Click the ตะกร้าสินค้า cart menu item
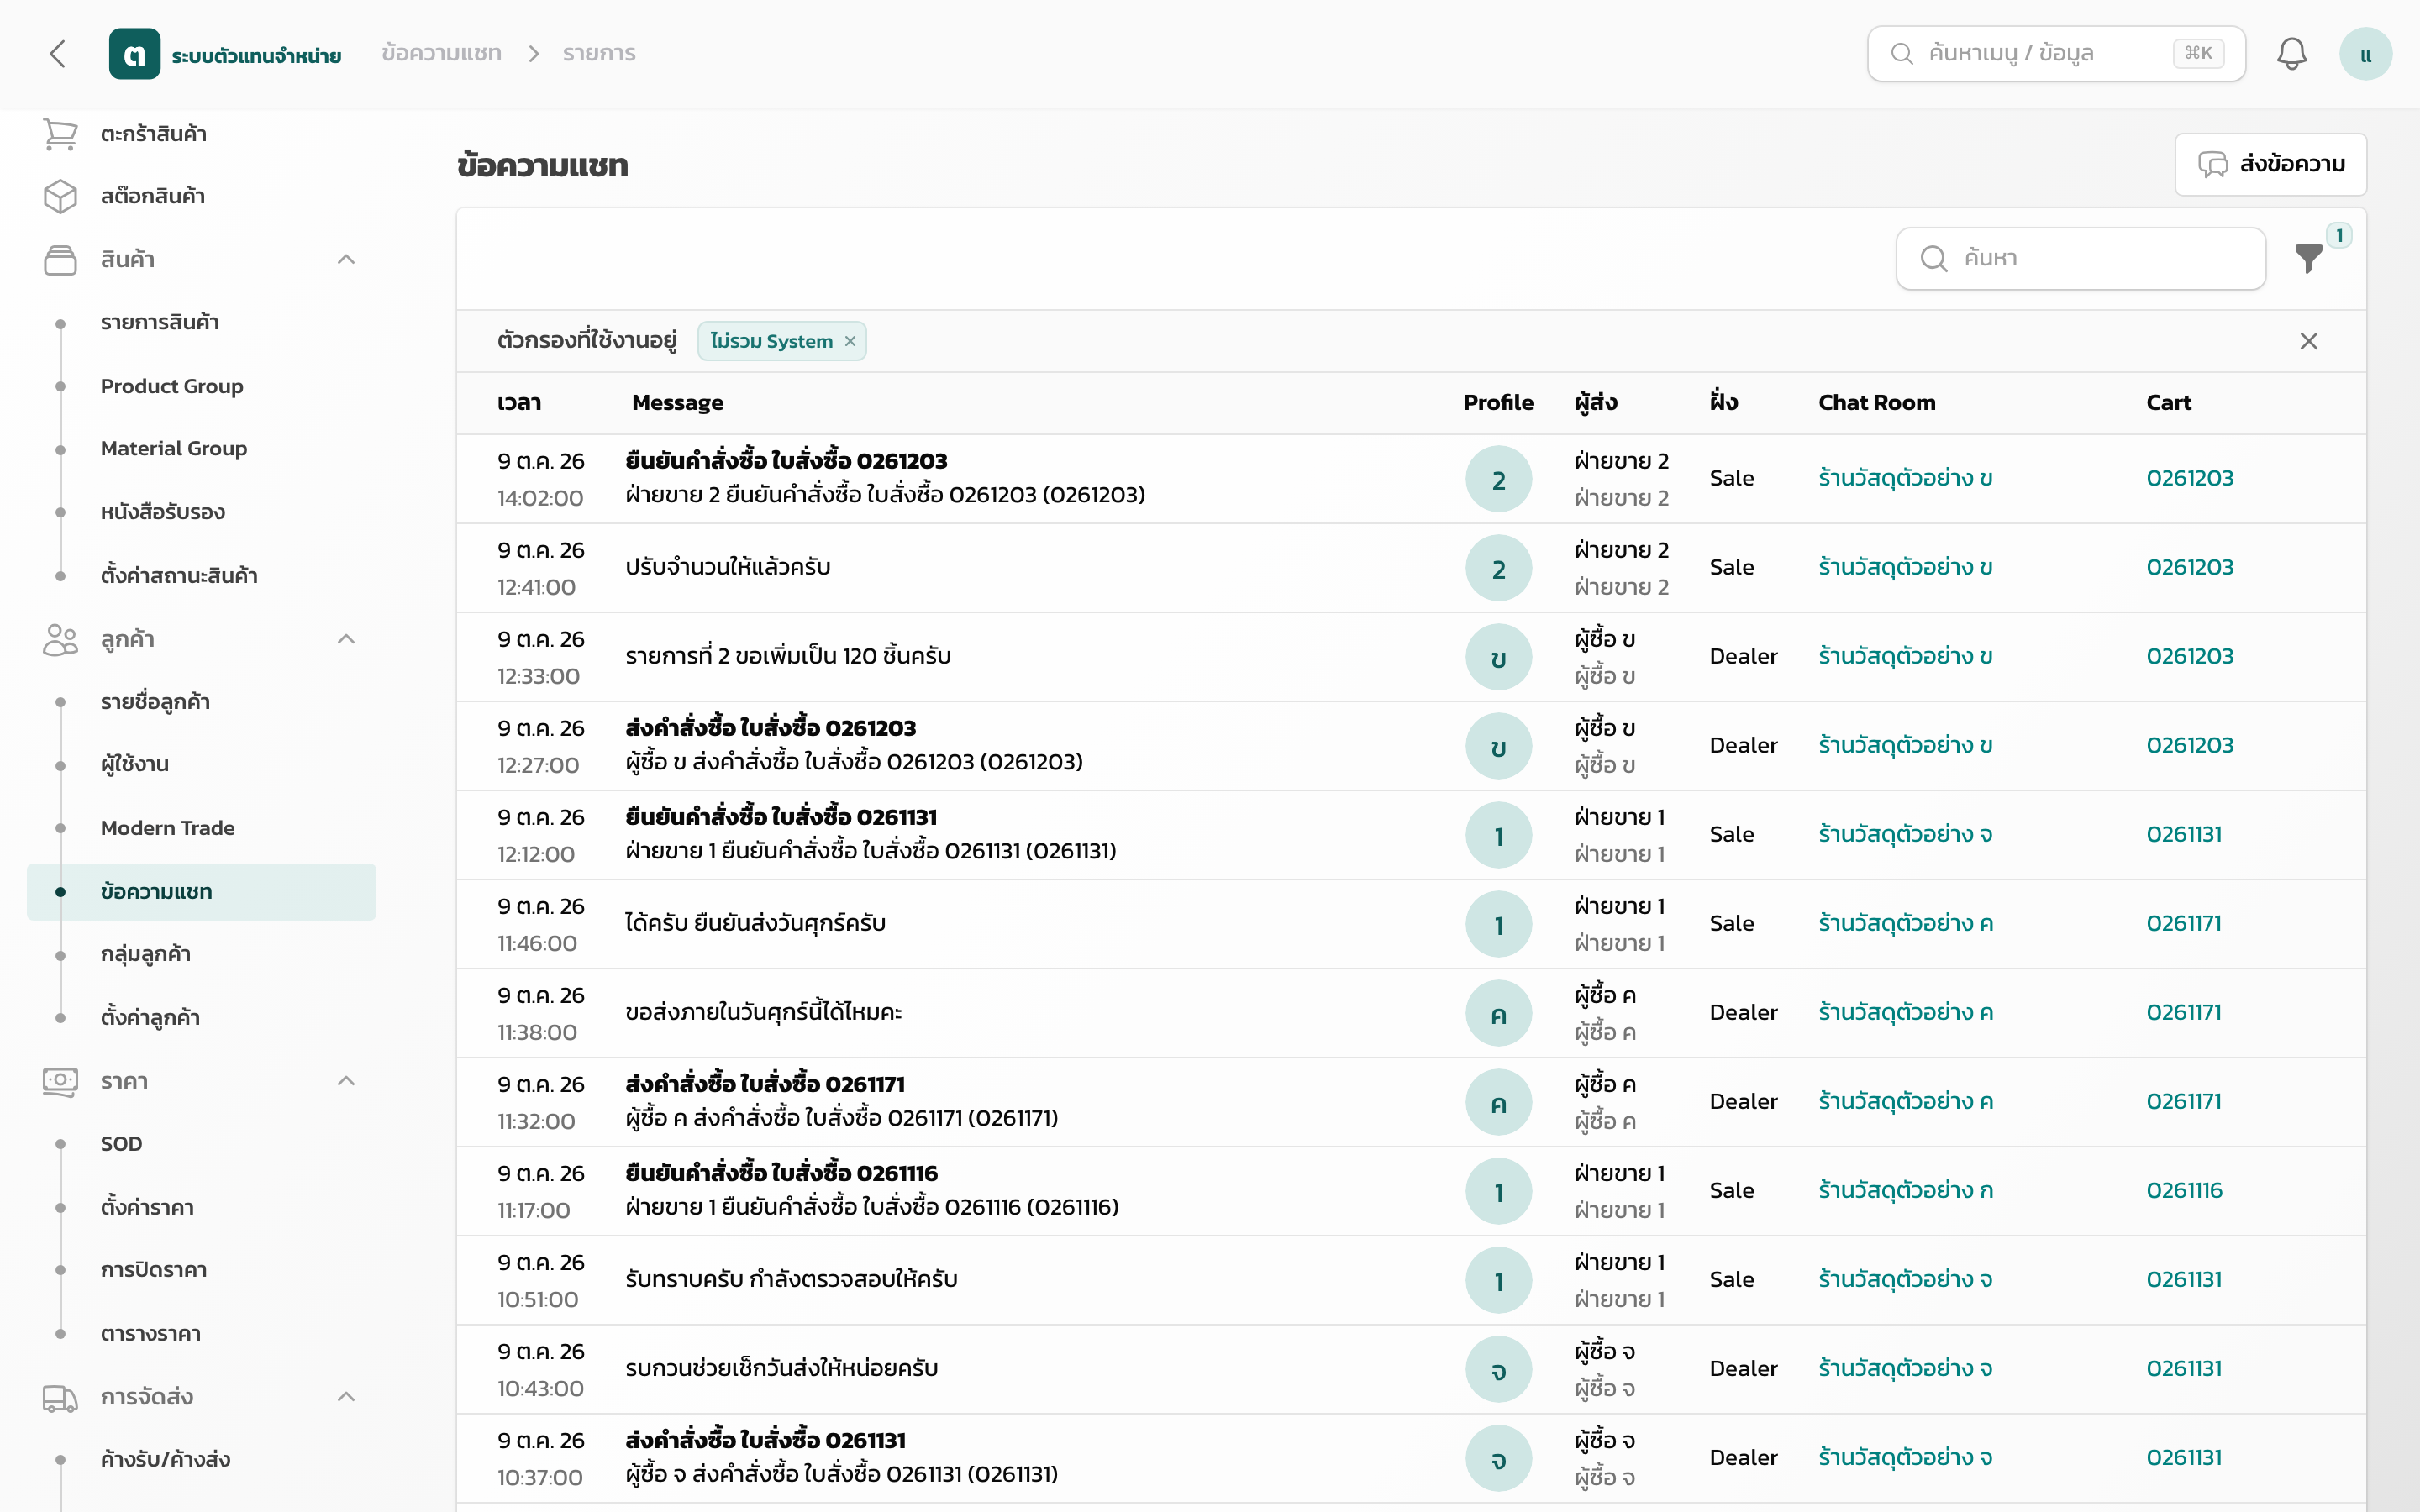Screen dimensions: 2420x1512 tap(153, 134)
